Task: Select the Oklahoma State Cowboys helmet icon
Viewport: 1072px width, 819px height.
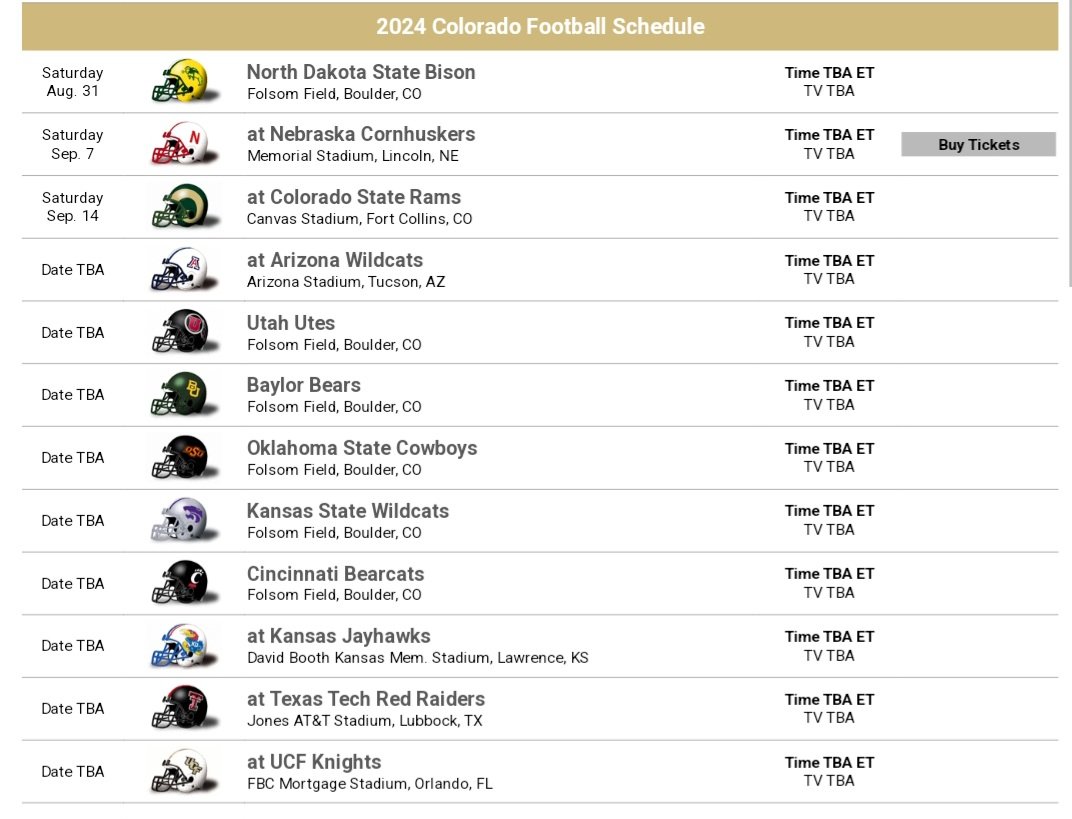Action: coord(183,457)
